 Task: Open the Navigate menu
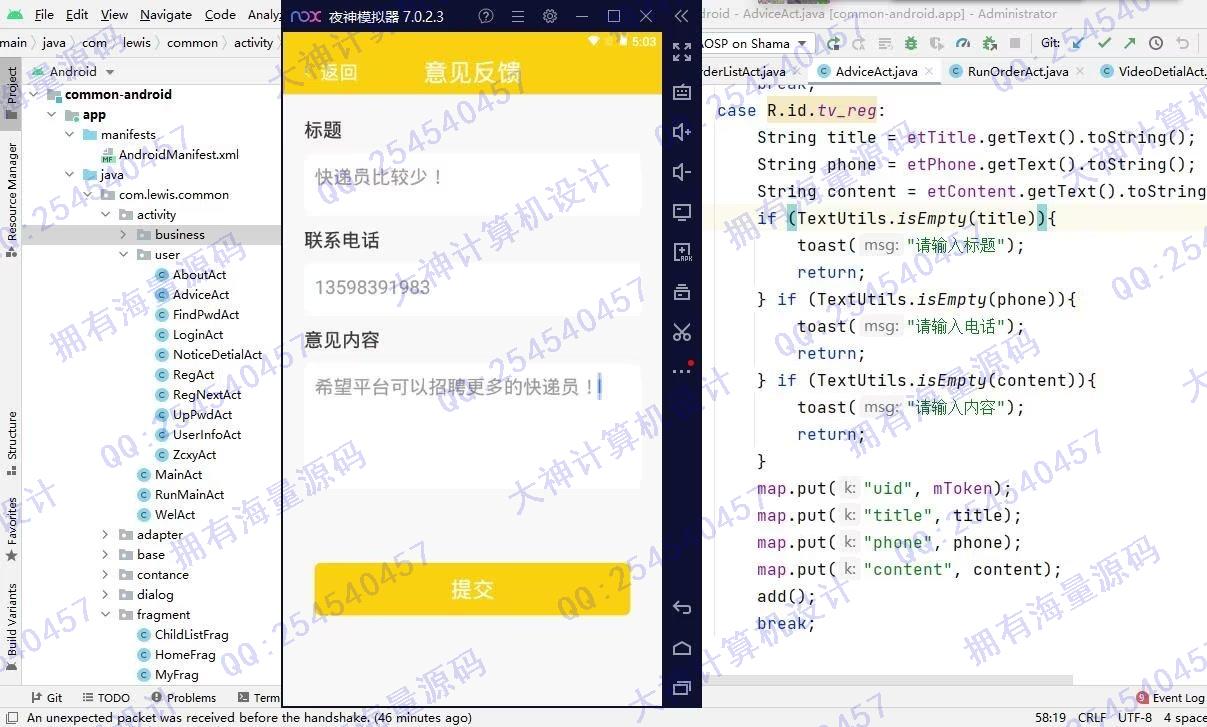click(x=166, y=14)
